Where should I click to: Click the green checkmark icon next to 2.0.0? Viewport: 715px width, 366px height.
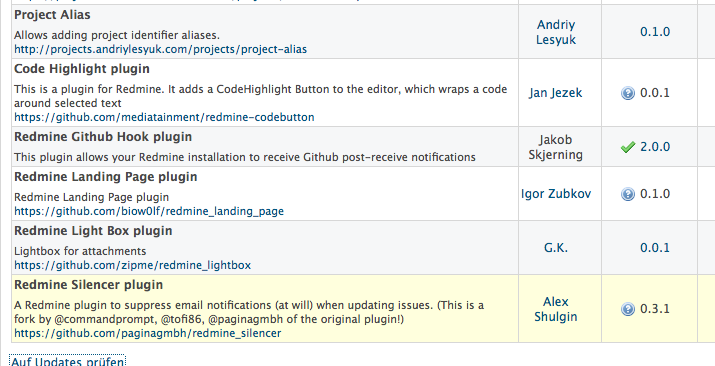627,147
